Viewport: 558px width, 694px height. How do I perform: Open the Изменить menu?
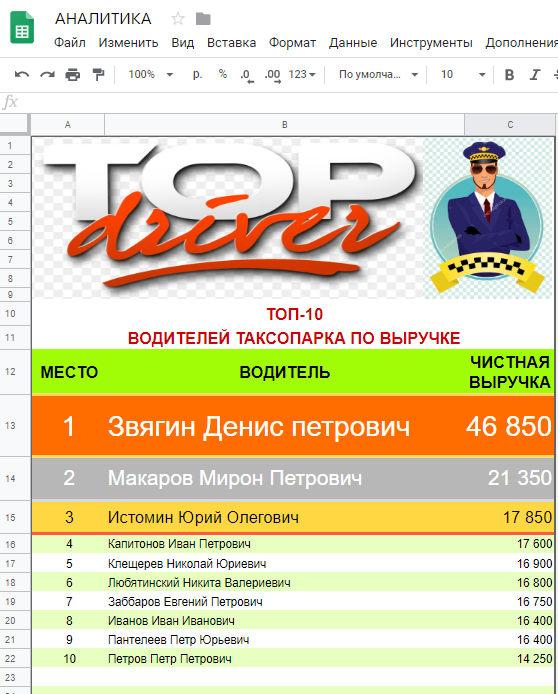[128, 42]
